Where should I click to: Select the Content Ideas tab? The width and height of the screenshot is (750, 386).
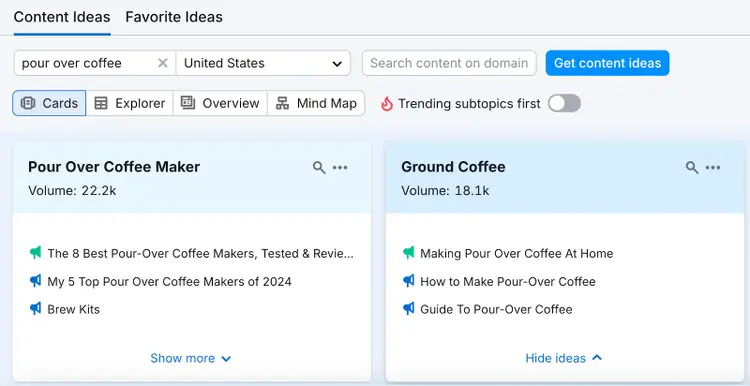[62, 17]
